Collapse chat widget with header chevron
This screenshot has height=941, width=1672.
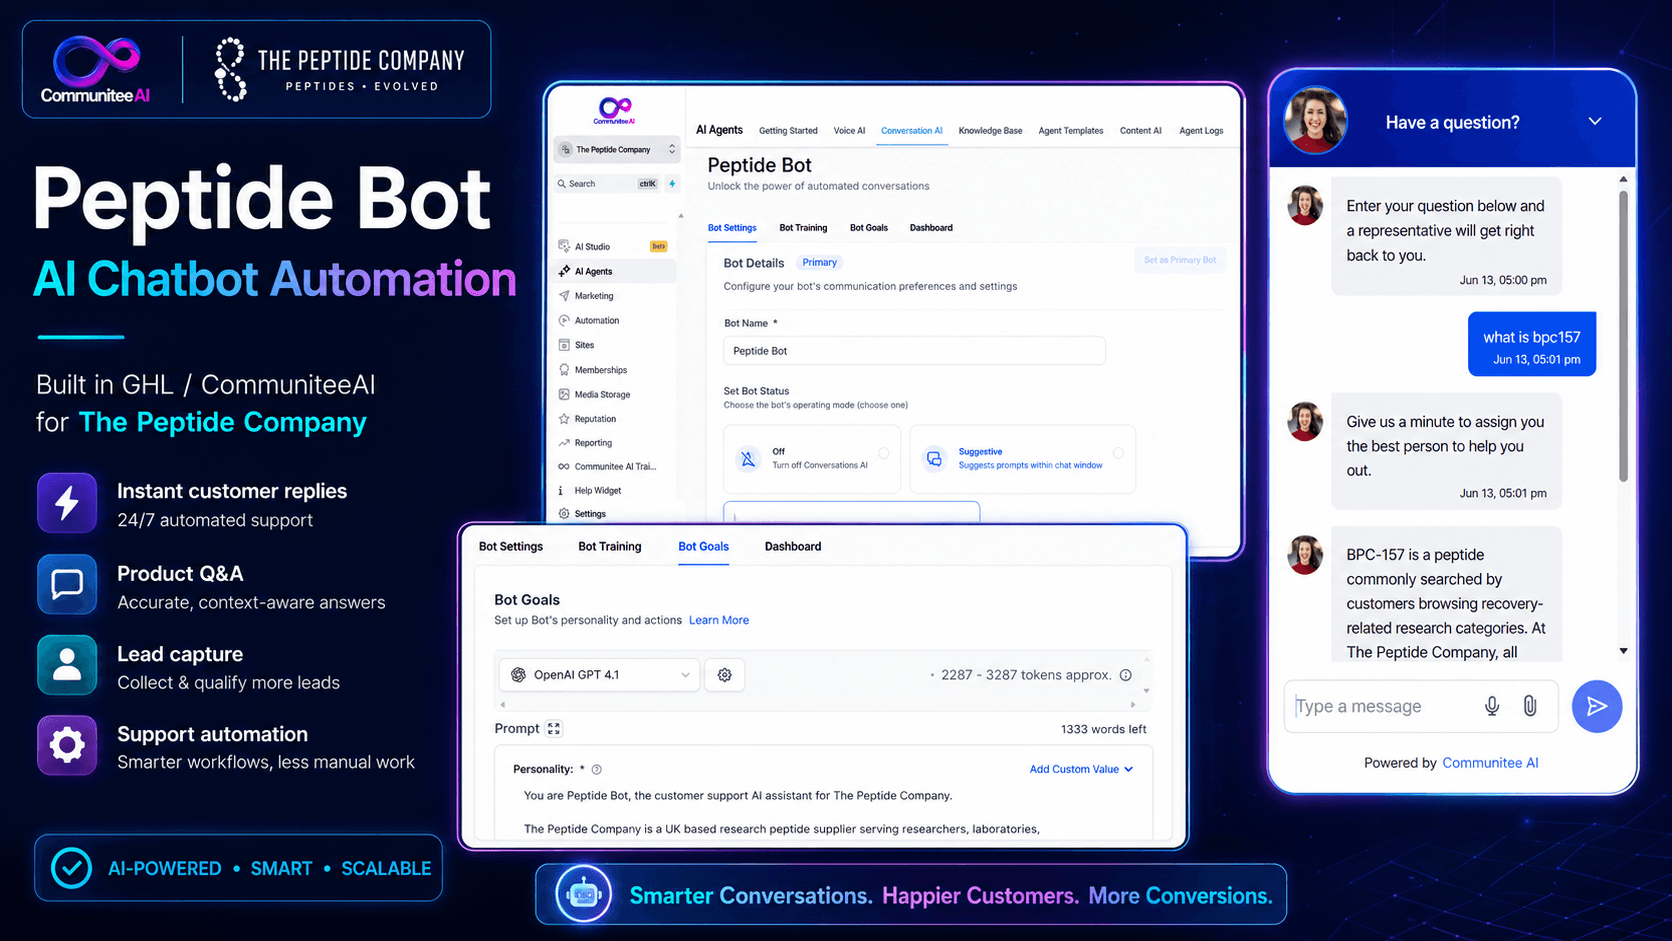click(1595, 121)
